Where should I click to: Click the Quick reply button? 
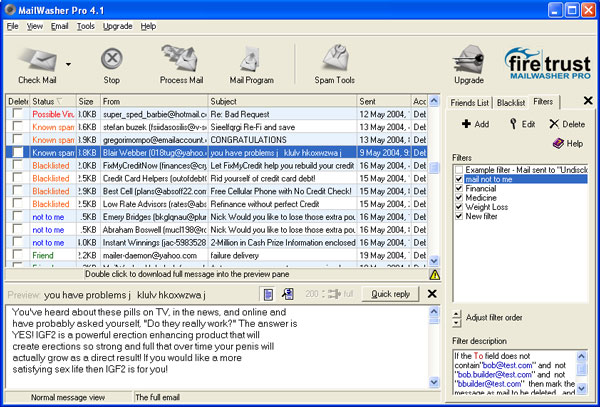pyautogui.click(x=390, y=294)
